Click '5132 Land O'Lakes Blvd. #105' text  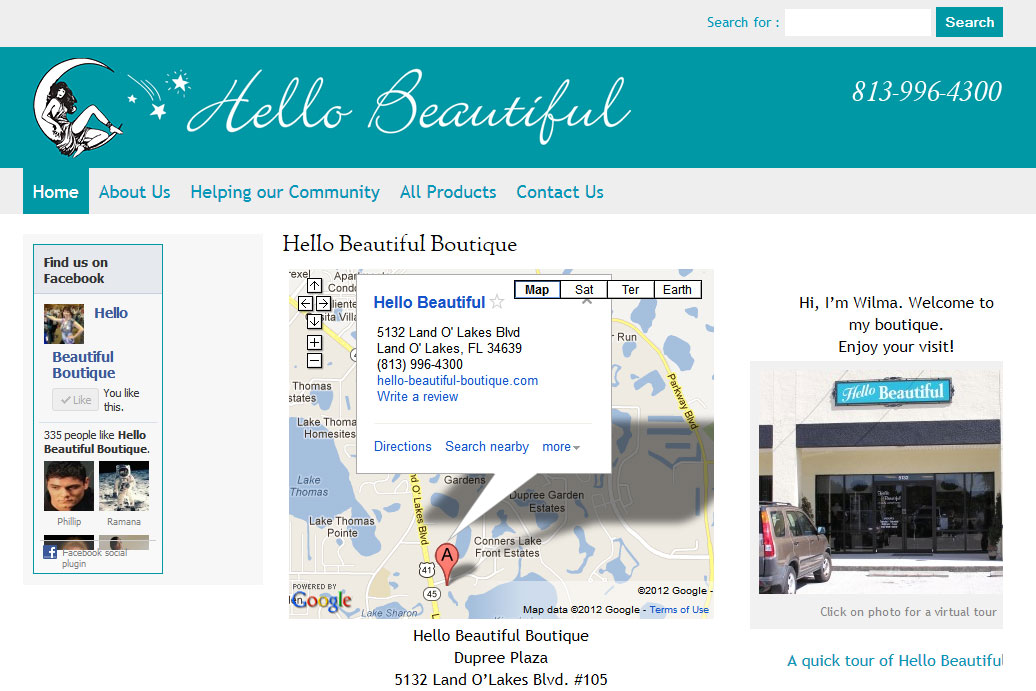[x=501, y=680]
